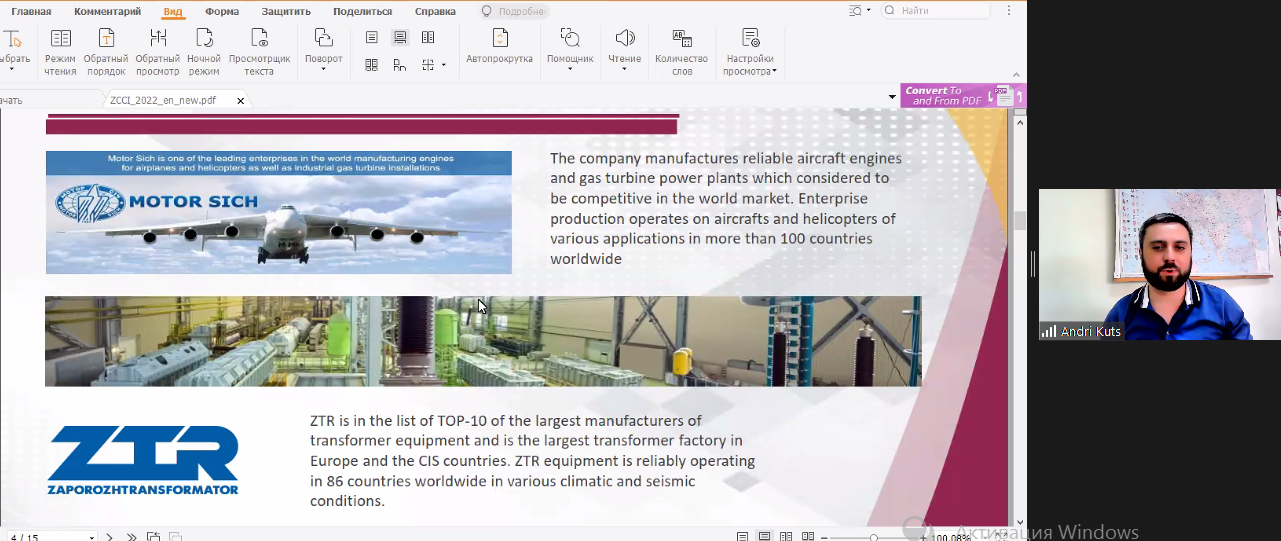Open the find options dropdown icon

pos(858,10)
